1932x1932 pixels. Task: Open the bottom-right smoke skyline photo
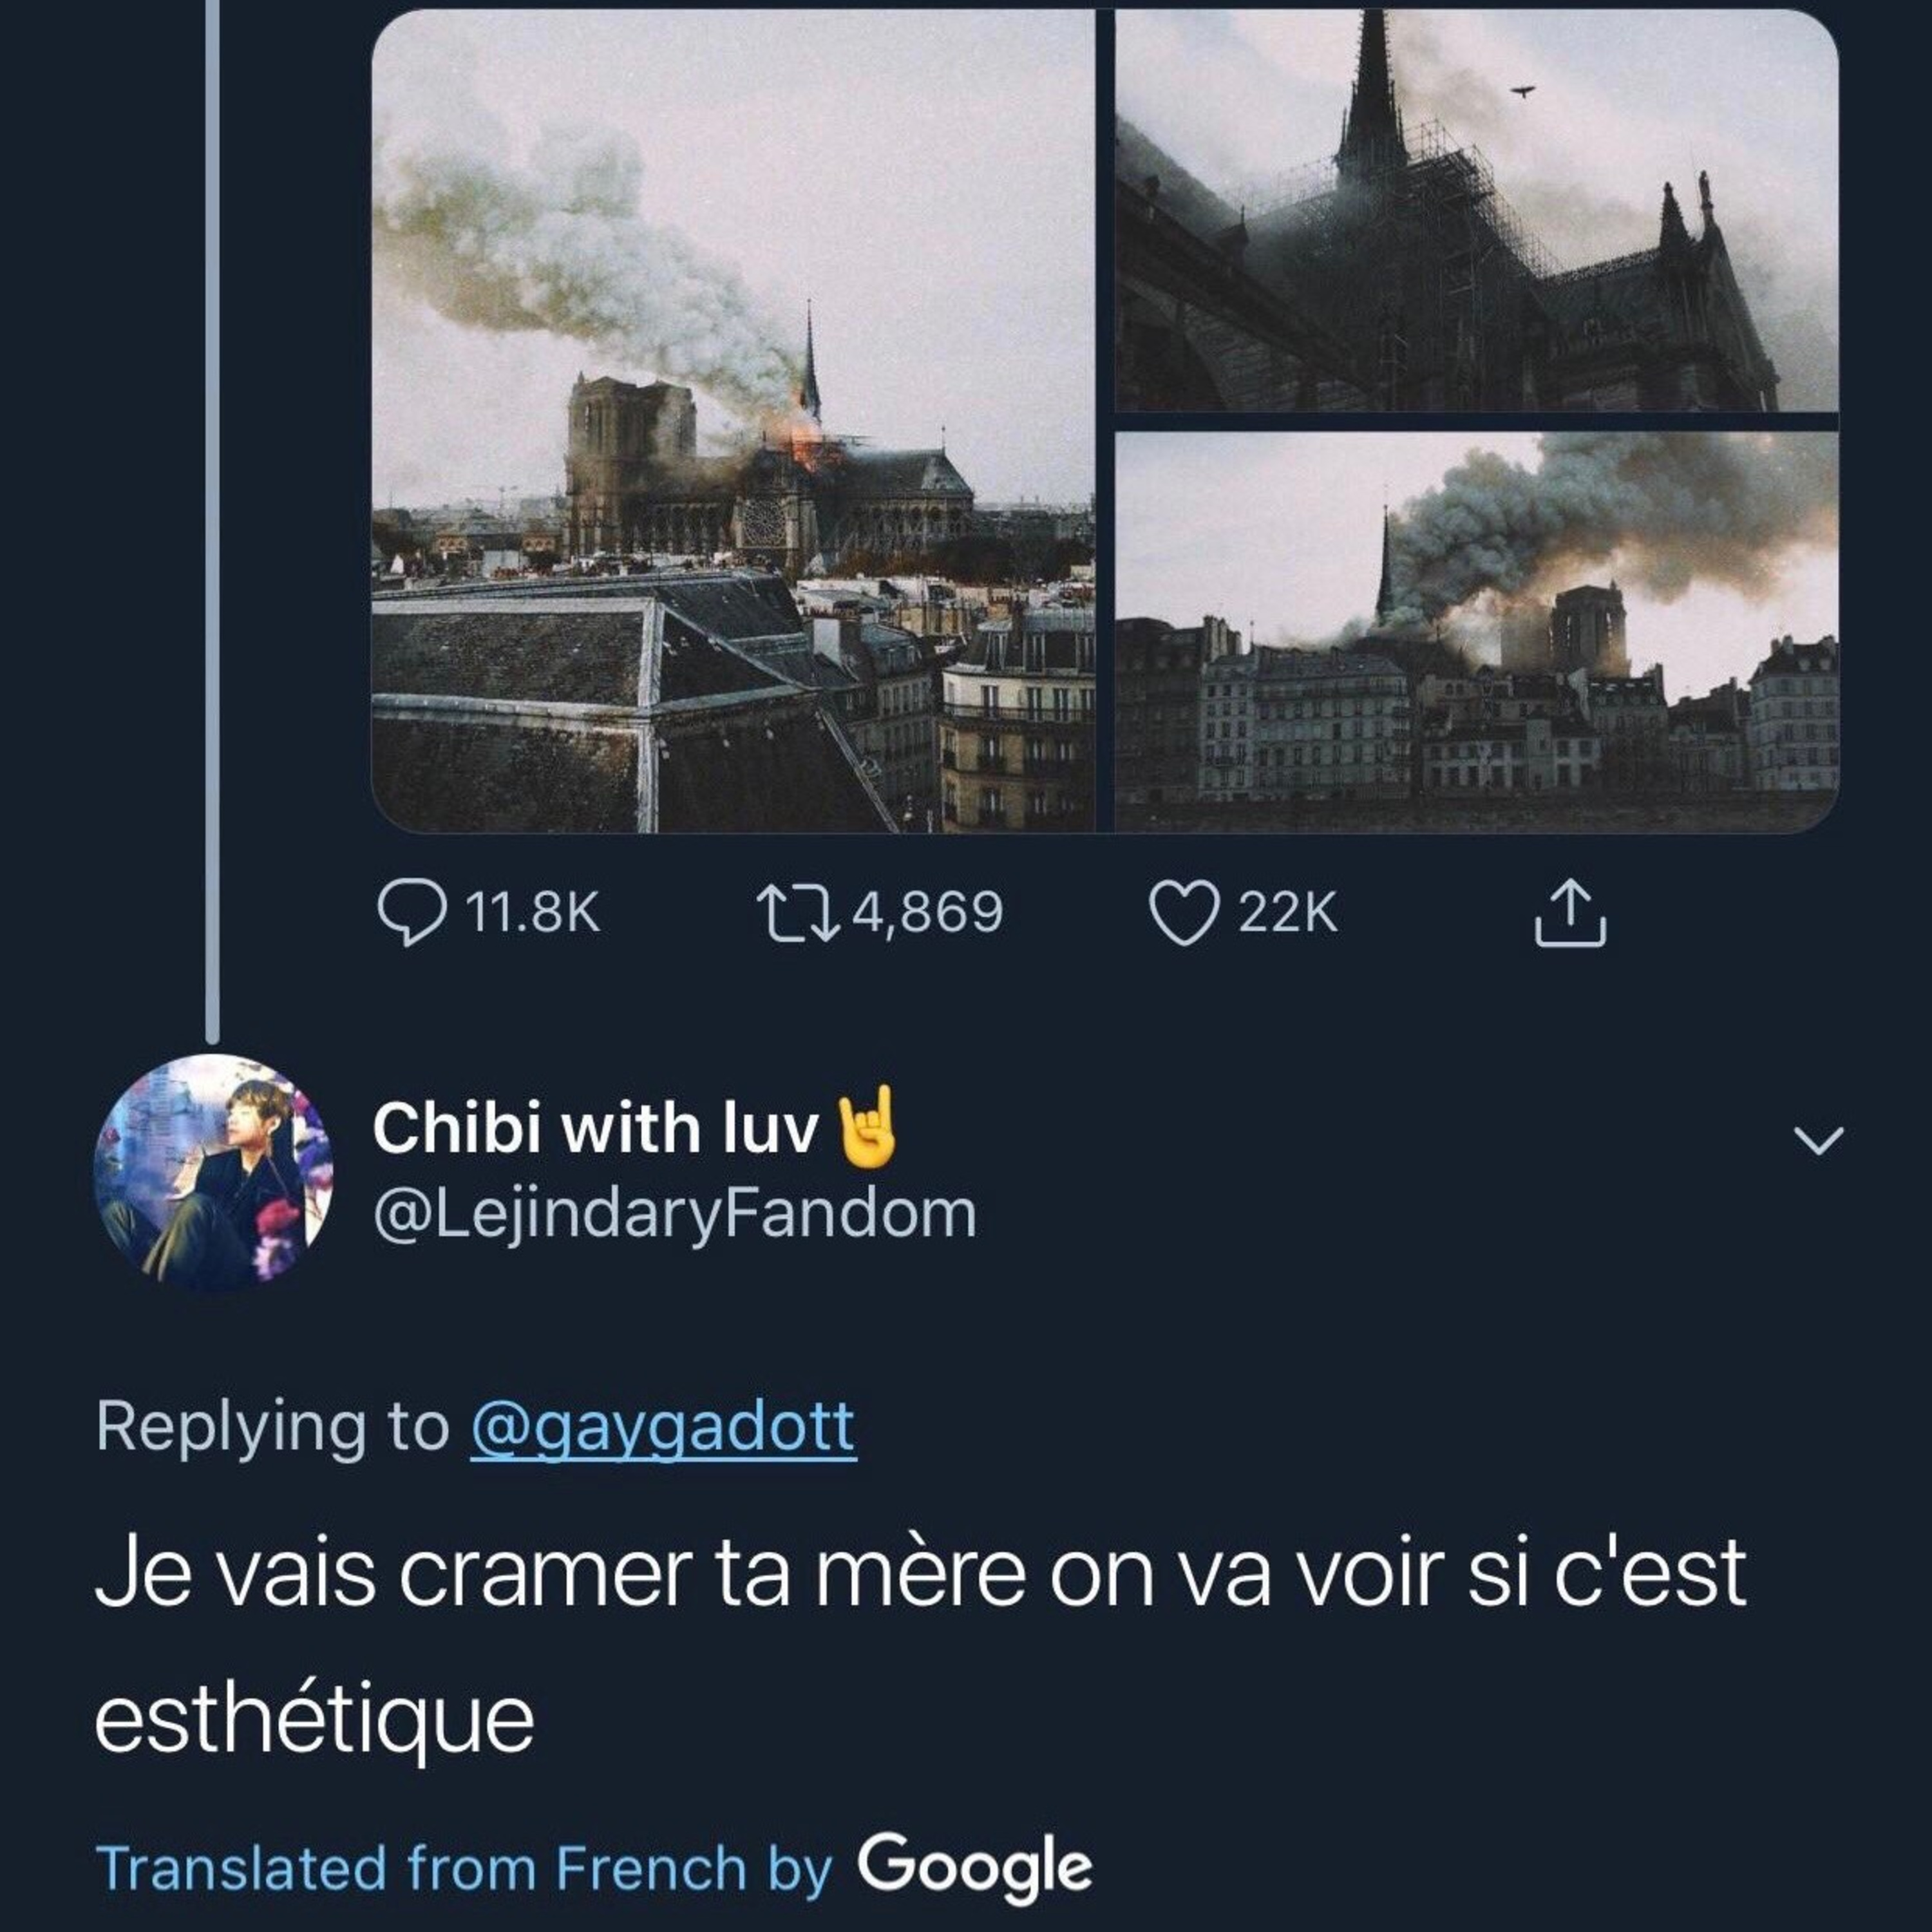coord(1476,631)
